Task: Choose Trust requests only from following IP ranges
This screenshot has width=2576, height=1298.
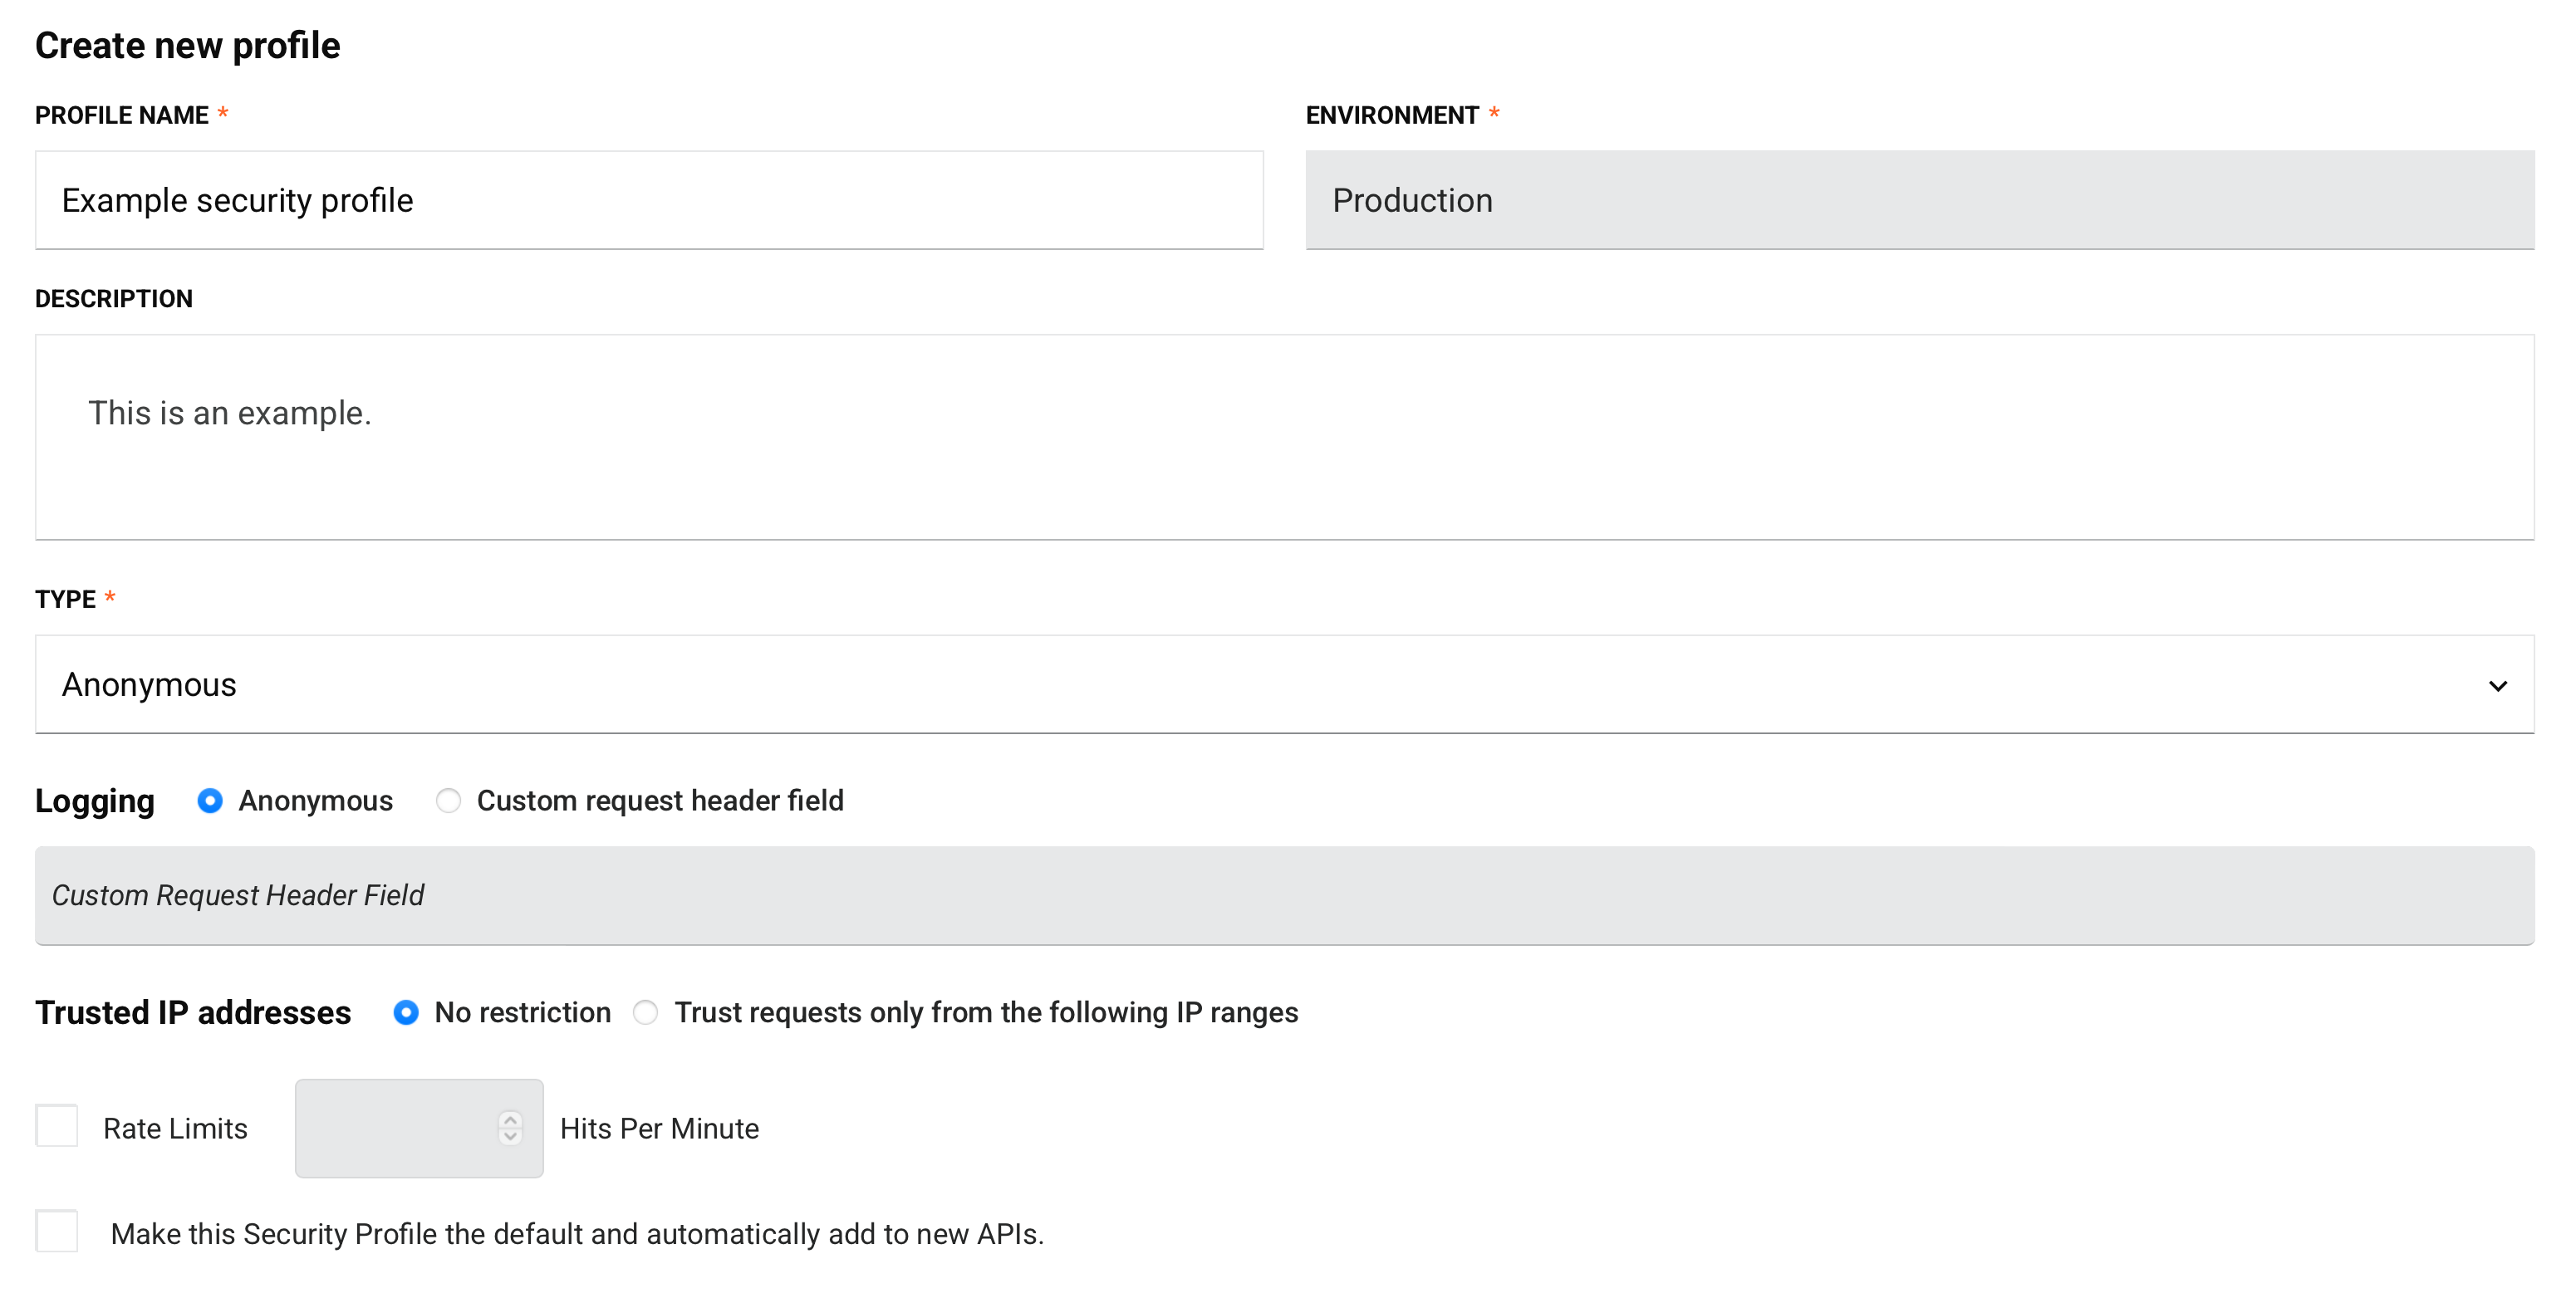Action: 646,1013
